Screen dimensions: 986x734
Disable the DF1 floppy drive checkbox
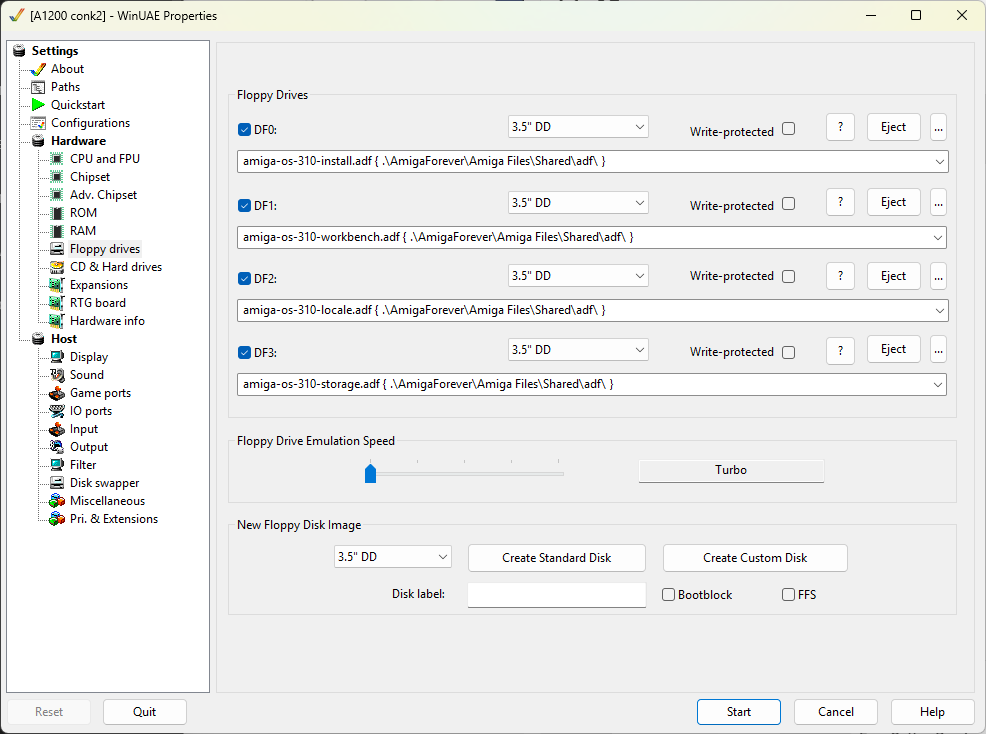click(245, 206)
